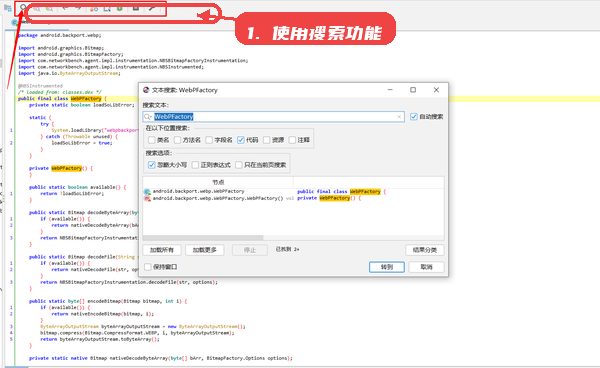This screenshot has width=600, height=368.
Task: Click the method icon of the WebPFactory() result row
Action: click(147, 199)
